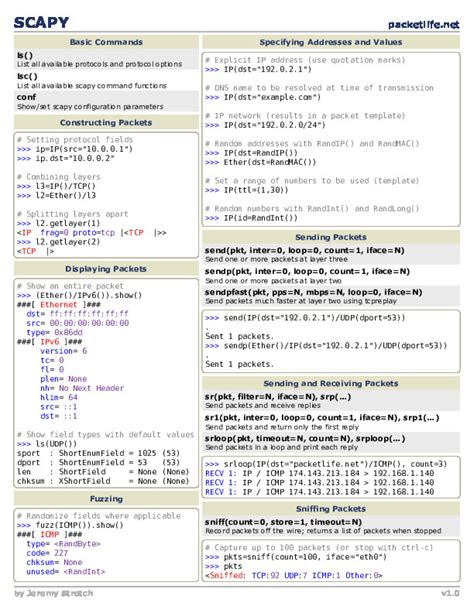The image size is (474, 613).
Task: Click the IP(id=RandInt()) code line
Action: pyautogui.click(x=251, y=218)
